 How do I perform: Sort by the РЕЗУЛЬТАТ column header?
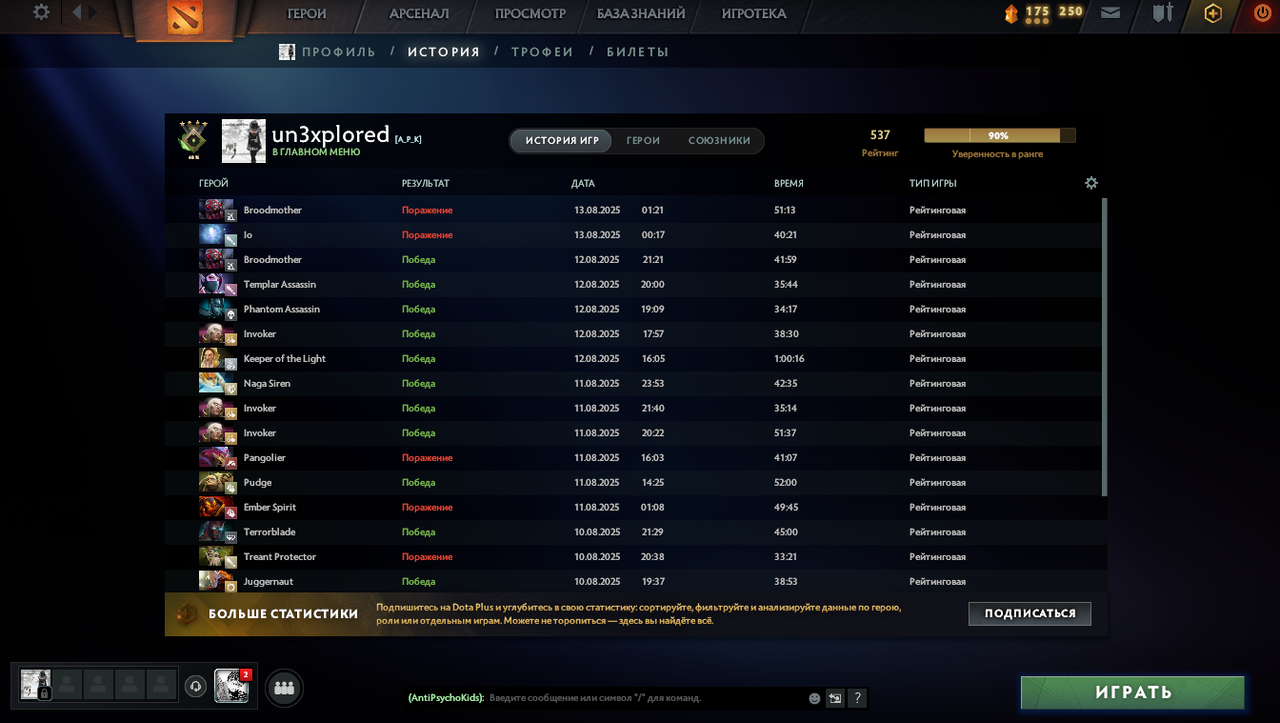point(426,184)
